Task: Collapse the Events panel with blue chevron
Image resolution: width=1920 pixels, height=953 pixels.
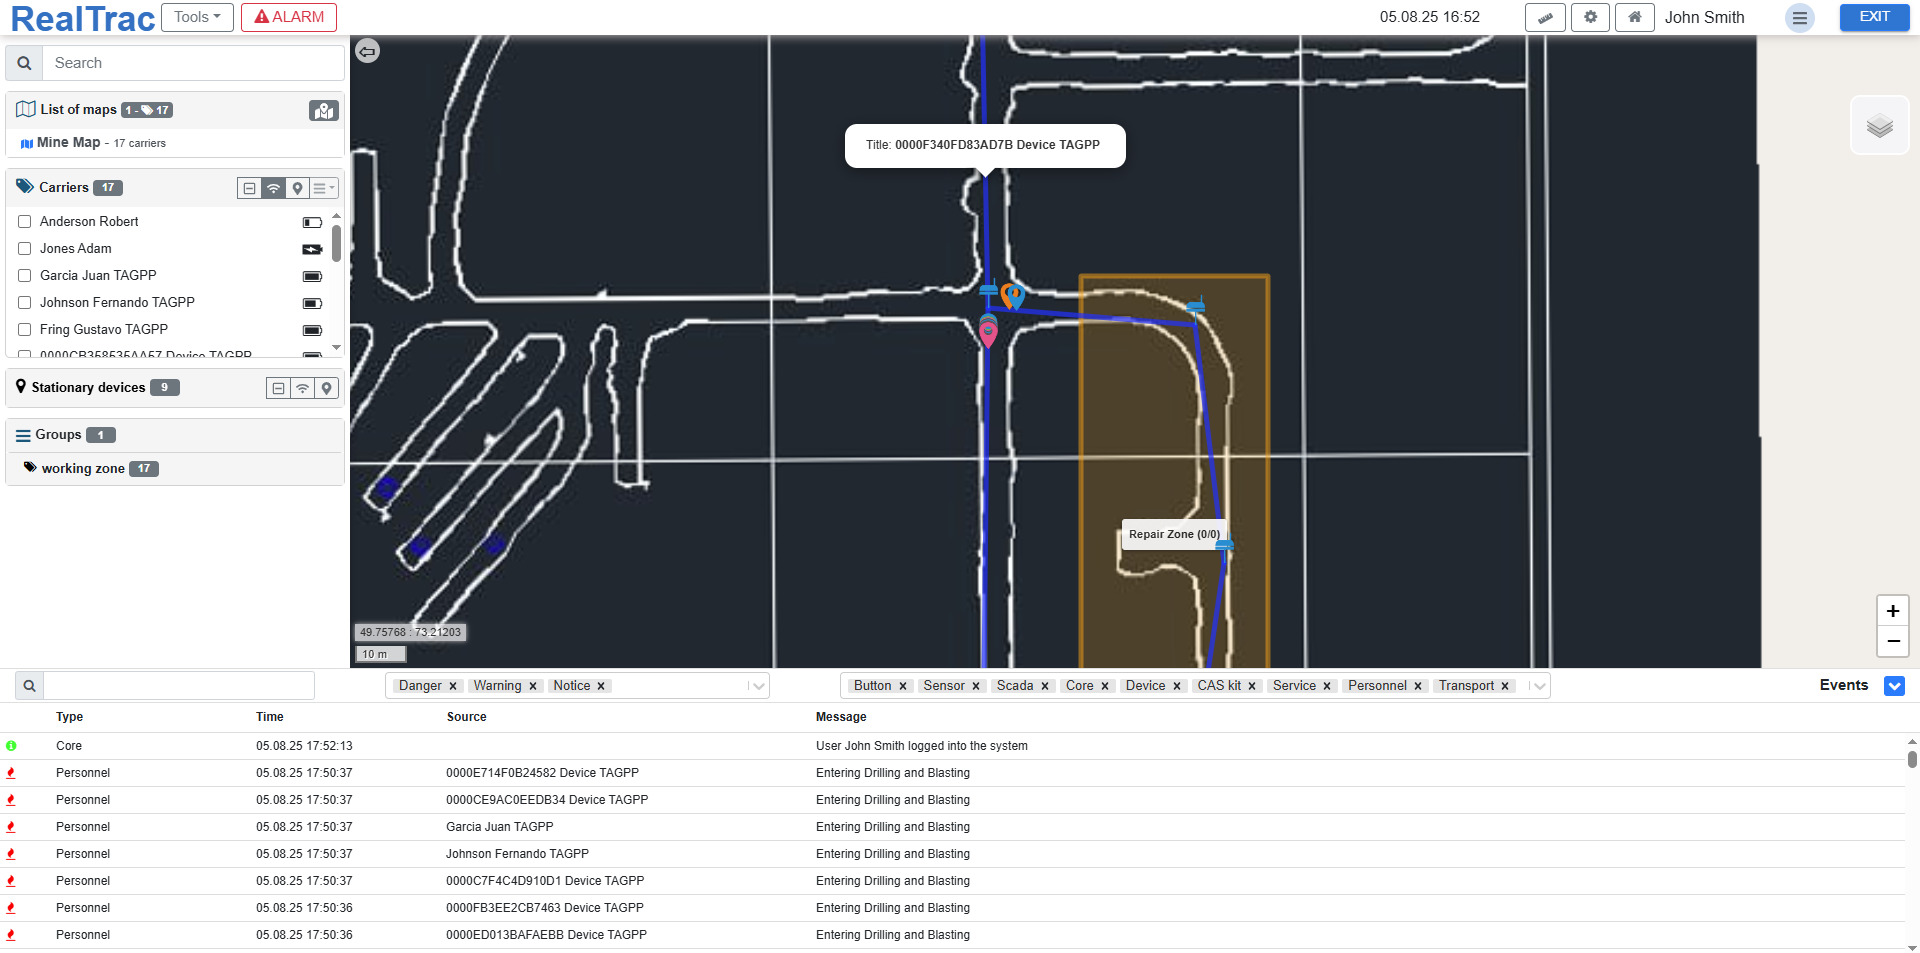Action: tap(1894, 686)
